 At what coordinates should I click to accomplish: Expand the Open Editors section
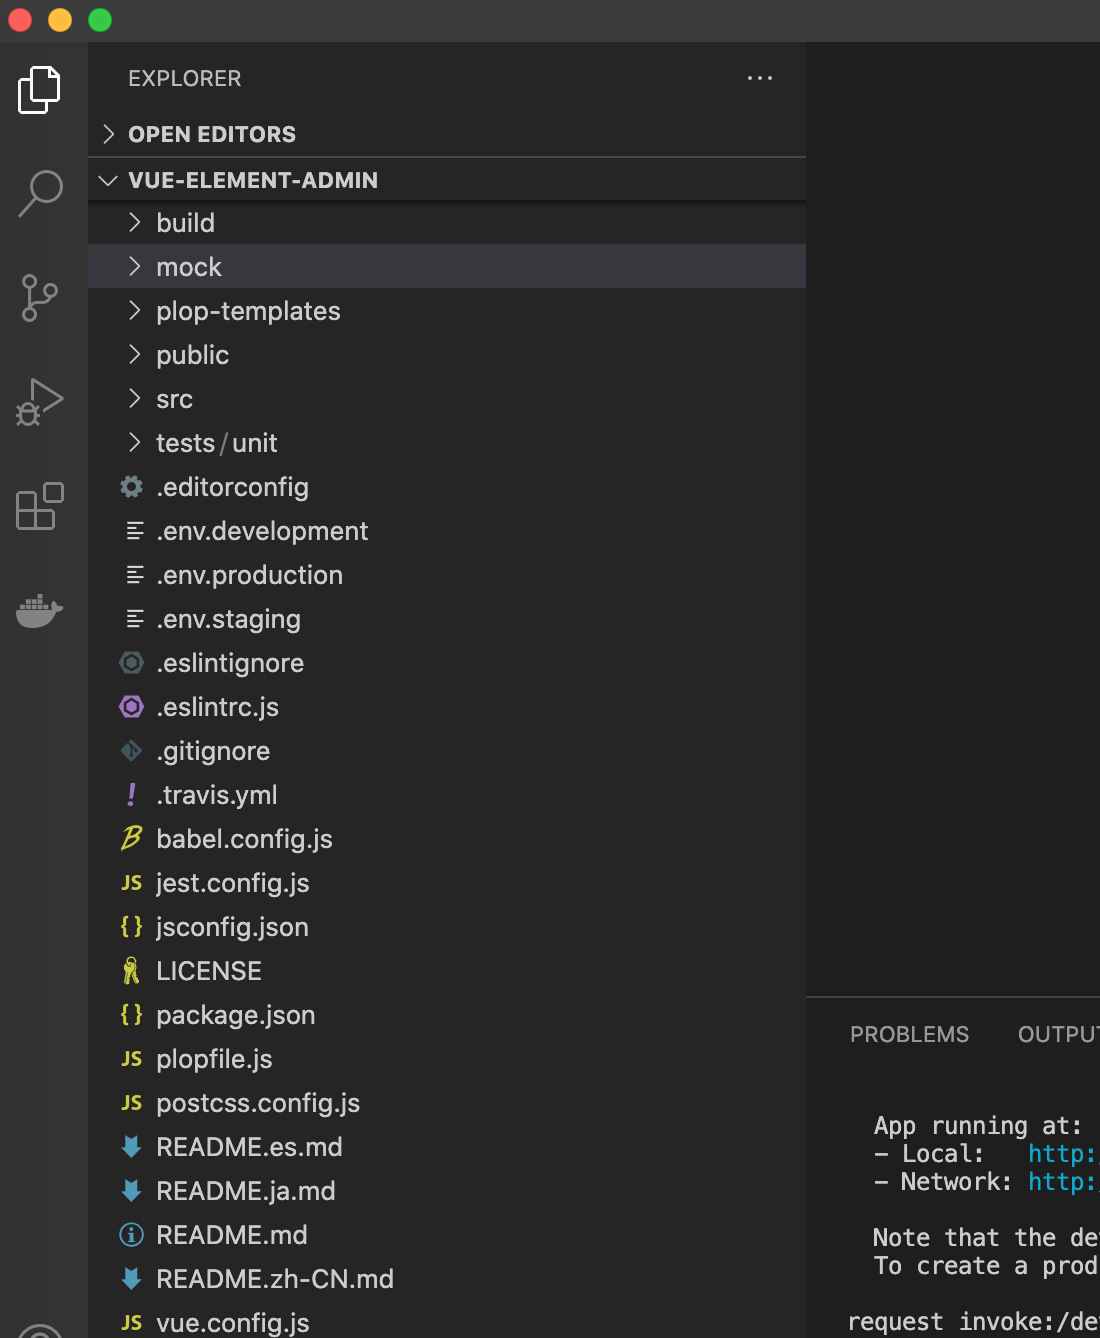(447, 134)
